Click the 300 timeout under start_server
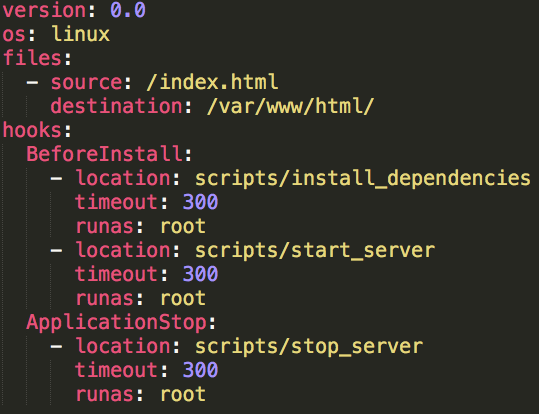The width and height of the screenshot is (539, 414). point(200,274)
